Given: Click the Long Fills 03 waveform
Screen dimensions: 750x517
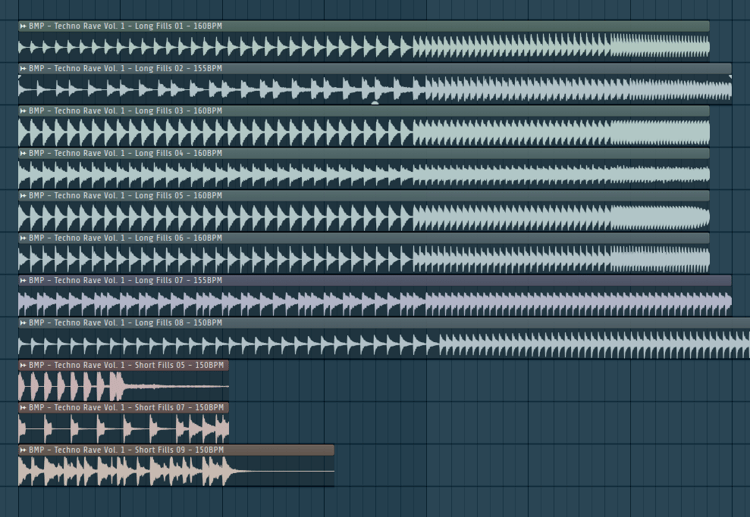Looking at the screenshot, I should pyautogui.click(x=364, y=132).
